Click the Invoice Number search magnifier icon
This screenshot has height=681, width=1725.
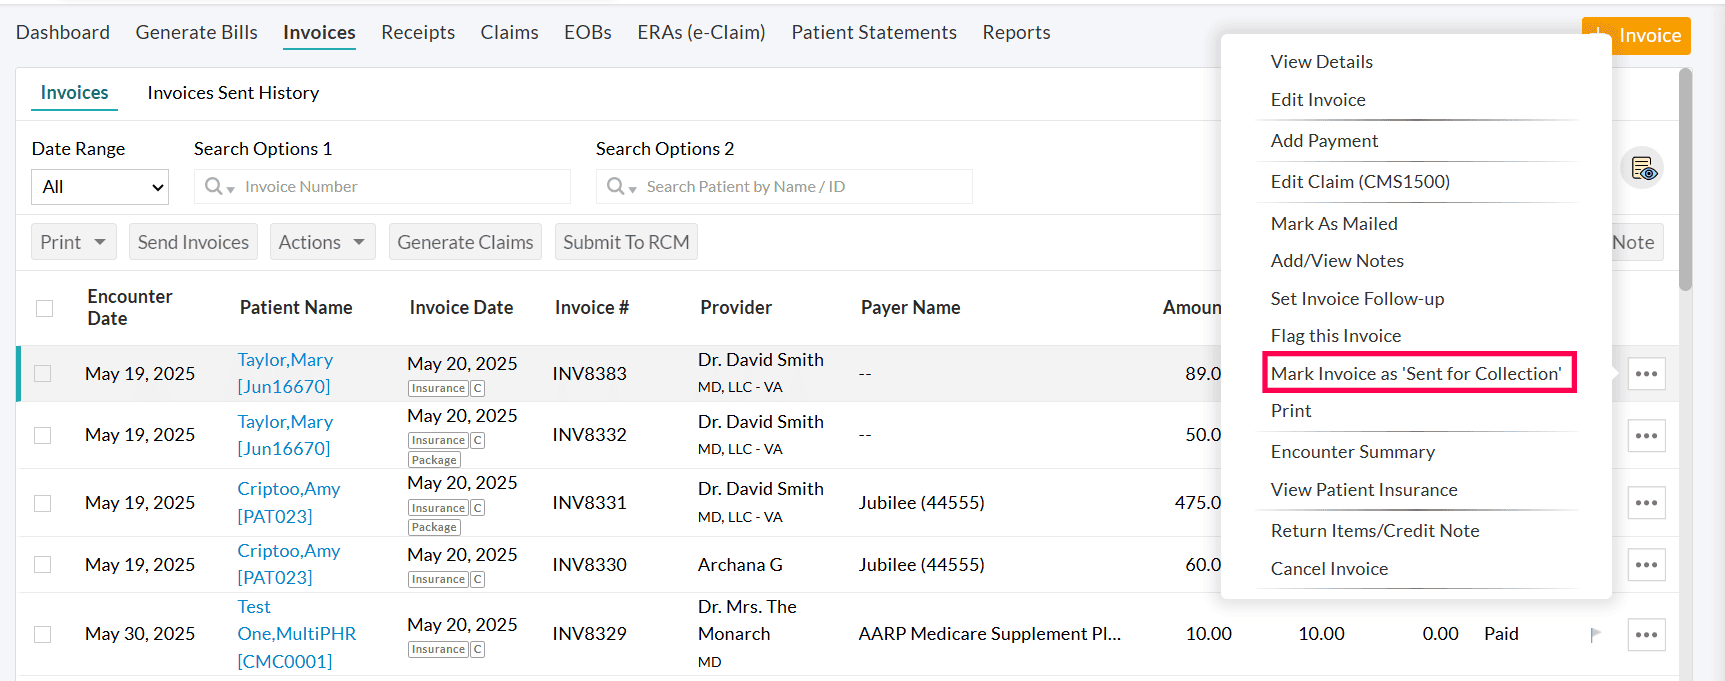pyautogui.click(x=214, y=186)
